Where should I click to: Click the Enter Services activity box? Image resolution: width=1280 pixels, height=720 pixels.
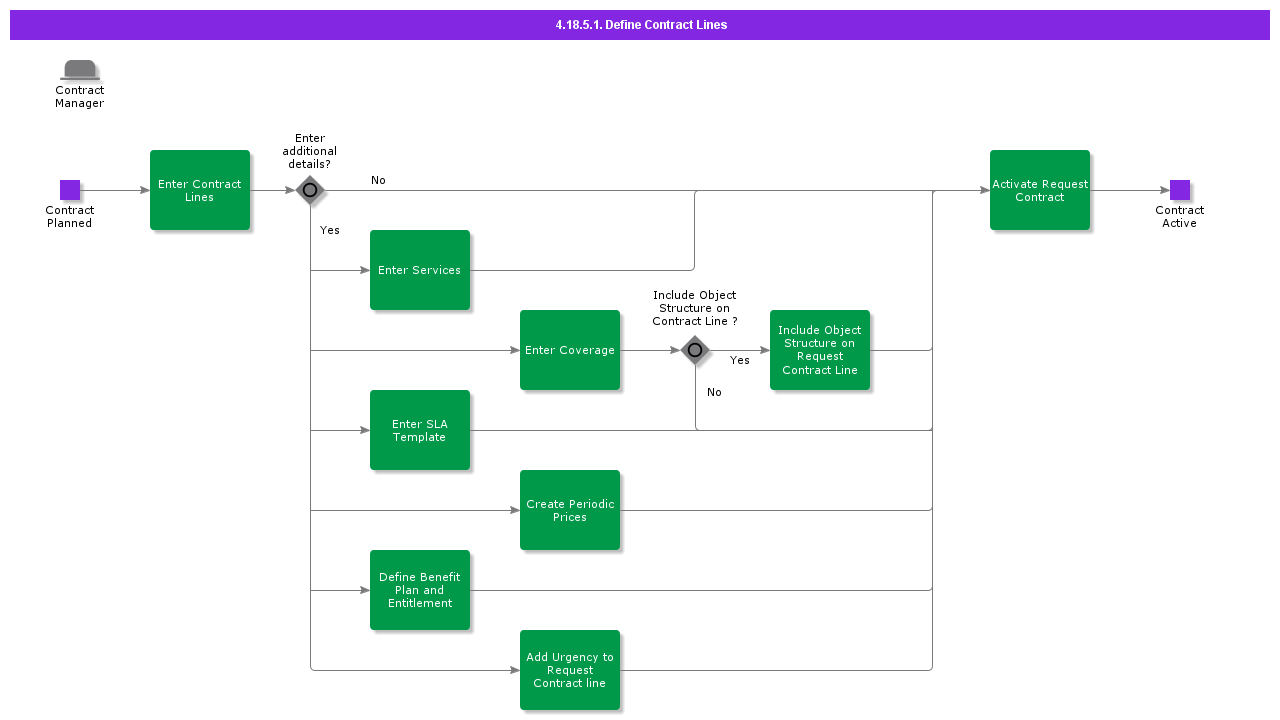point(420,270)
